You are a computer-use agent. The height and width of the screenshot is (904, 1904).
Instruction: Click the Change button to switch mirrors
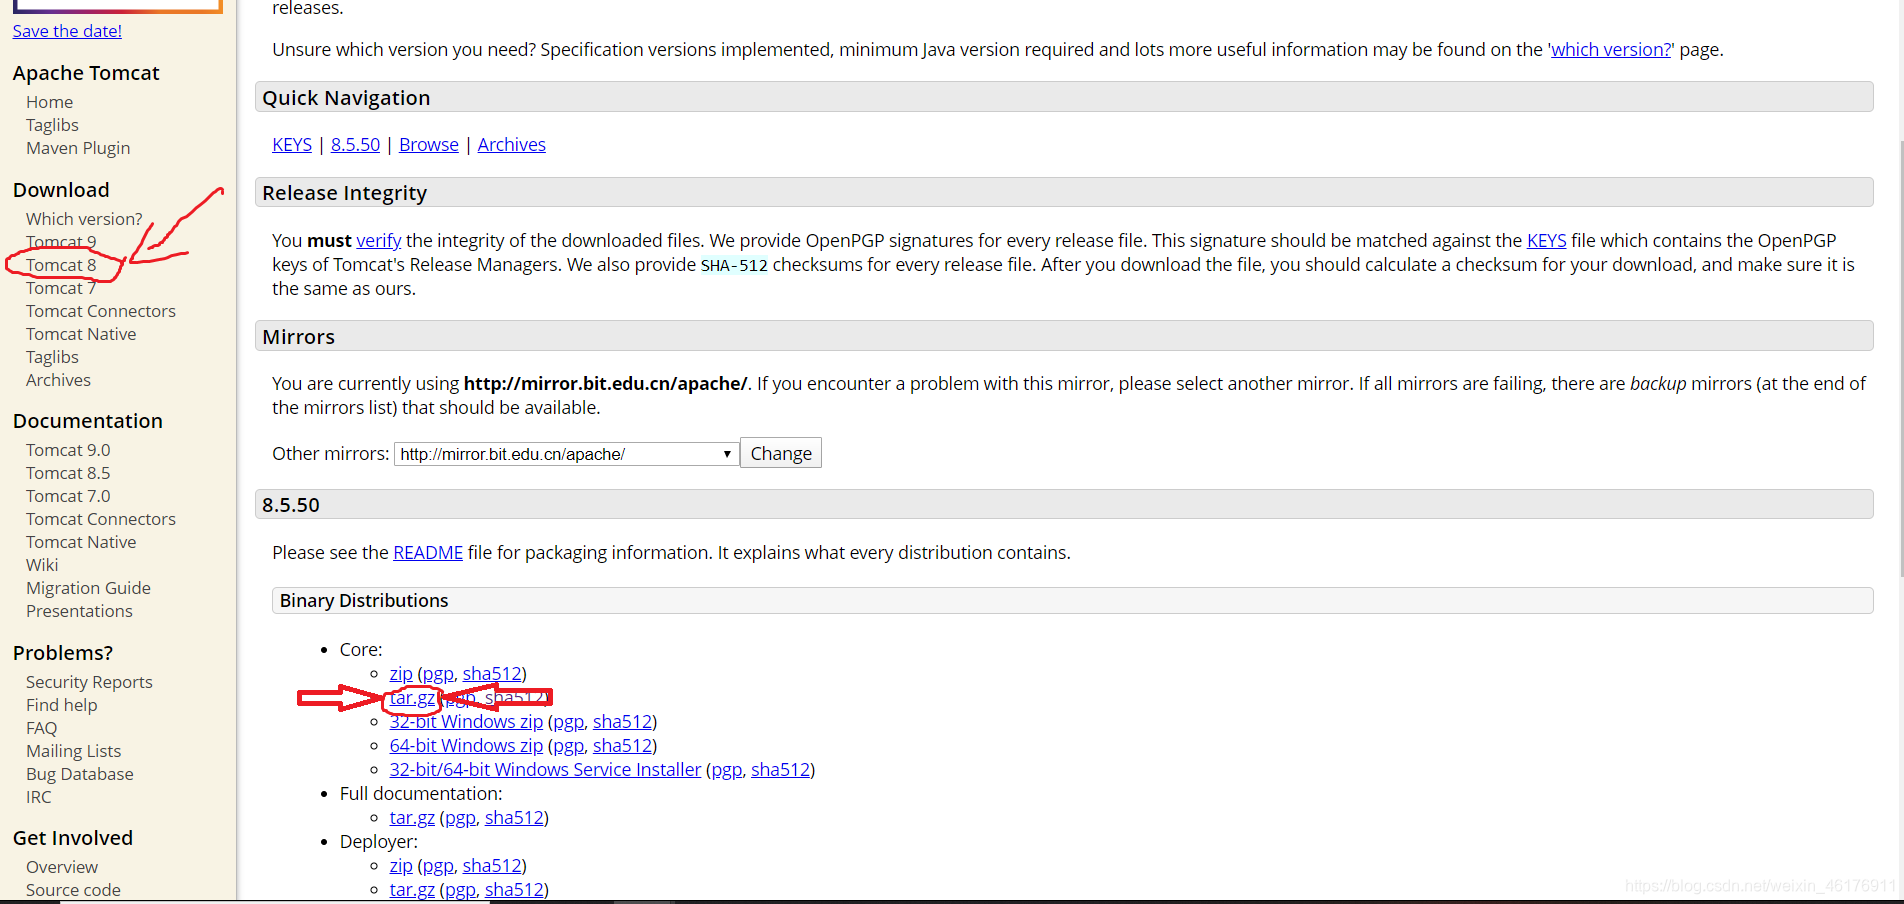coord(780,453)
